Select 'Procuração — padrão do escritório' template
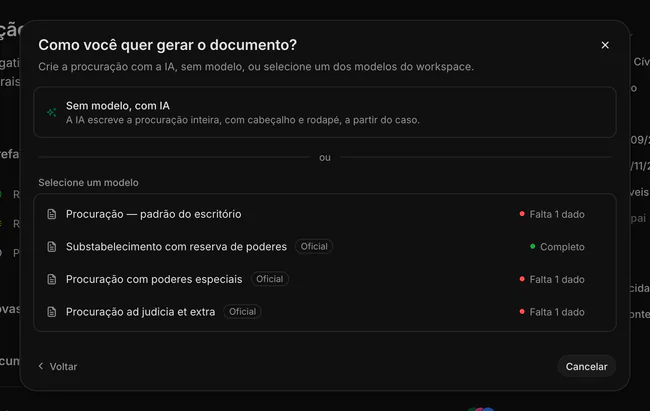Screen dimensions: 650x411 coord(325,214)
